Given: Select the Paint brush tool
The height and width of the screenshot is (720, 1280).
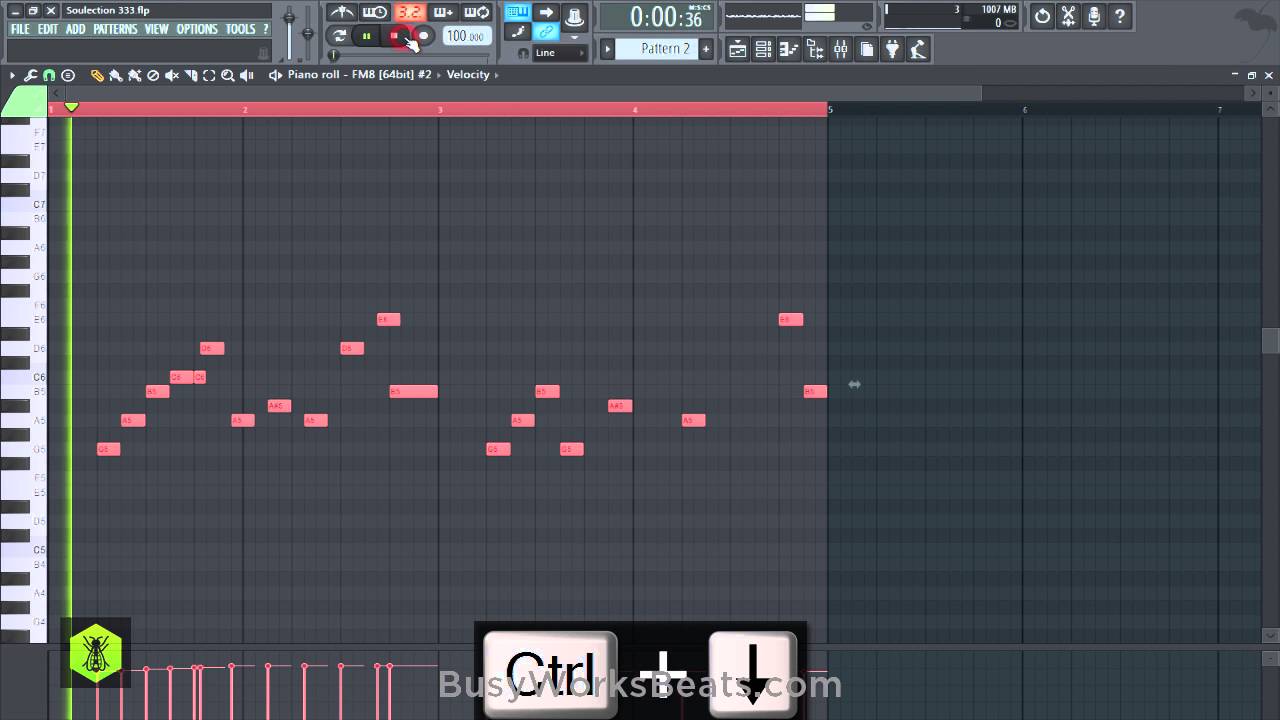Looking at the screenshot, I should [116, 75].
